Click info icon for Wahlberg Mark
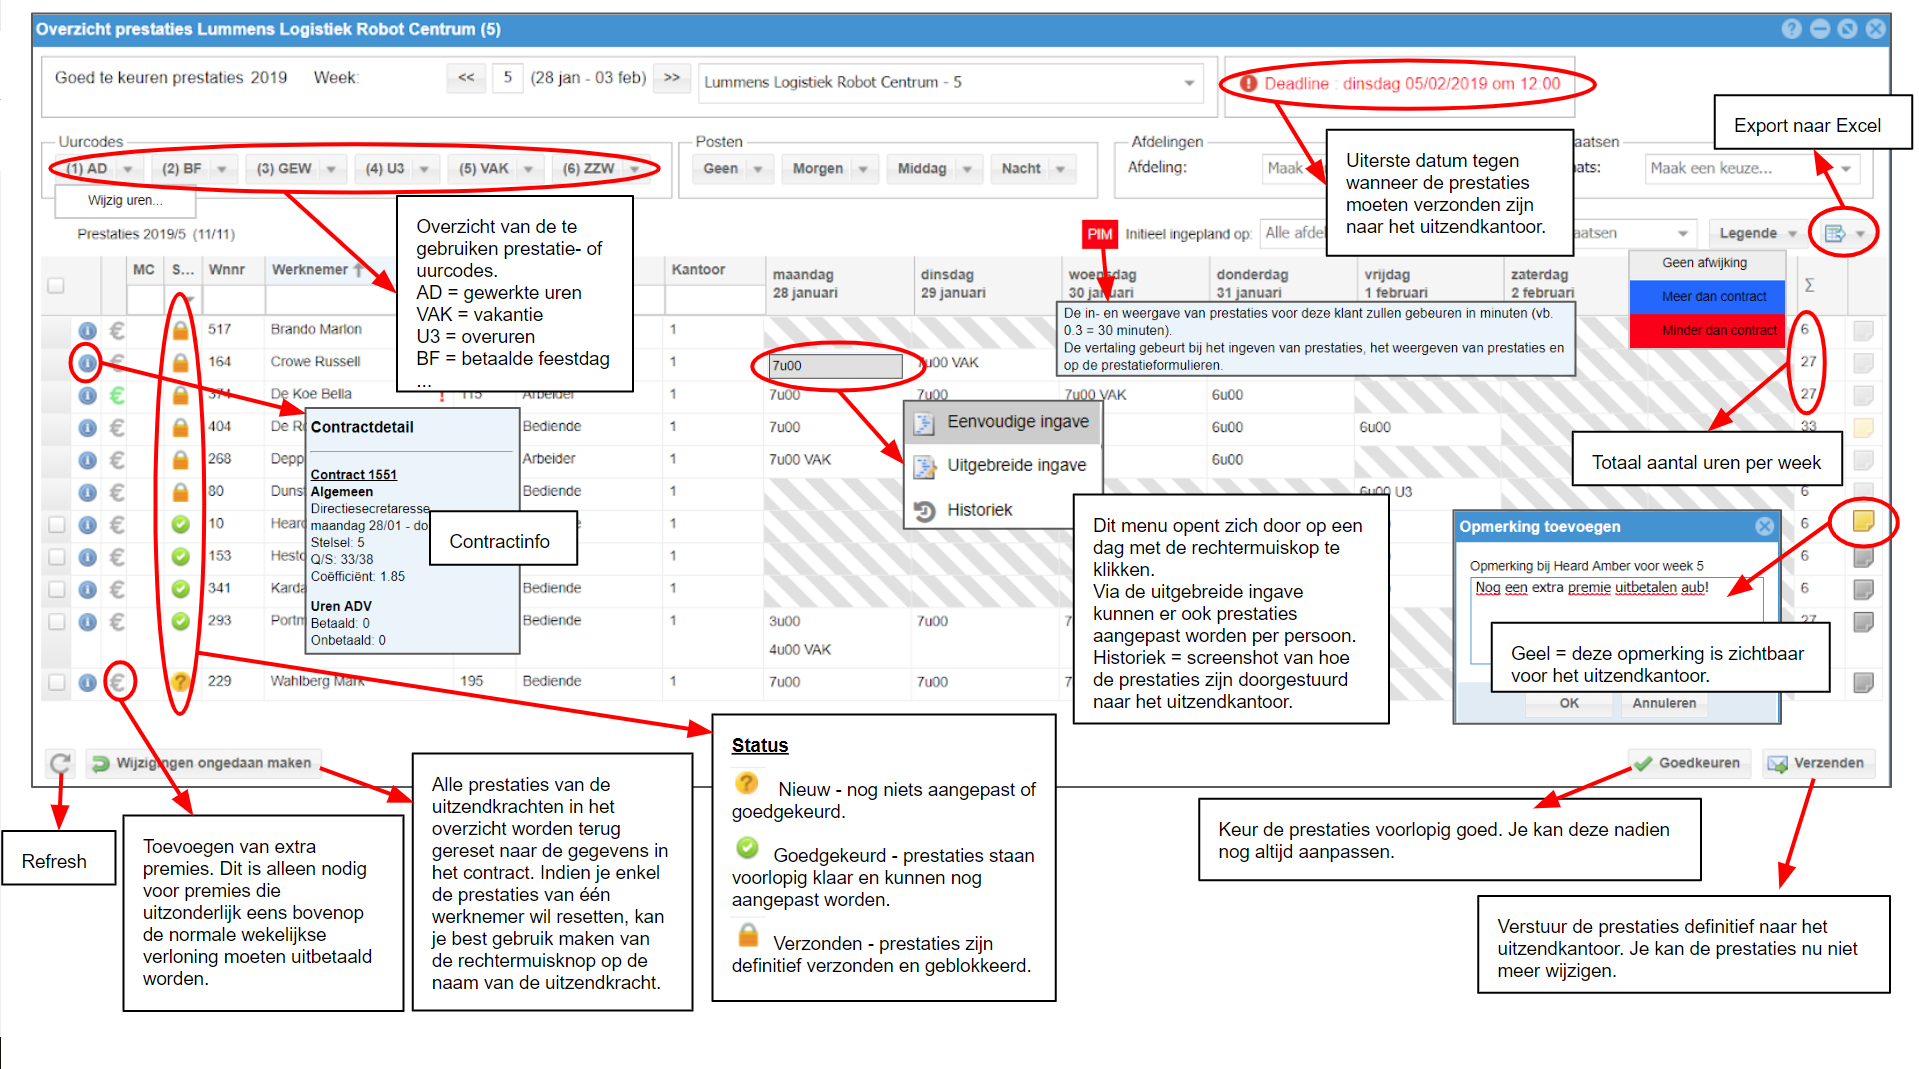This screenshot has width=1919, height=1069. (x=88, y=682)
